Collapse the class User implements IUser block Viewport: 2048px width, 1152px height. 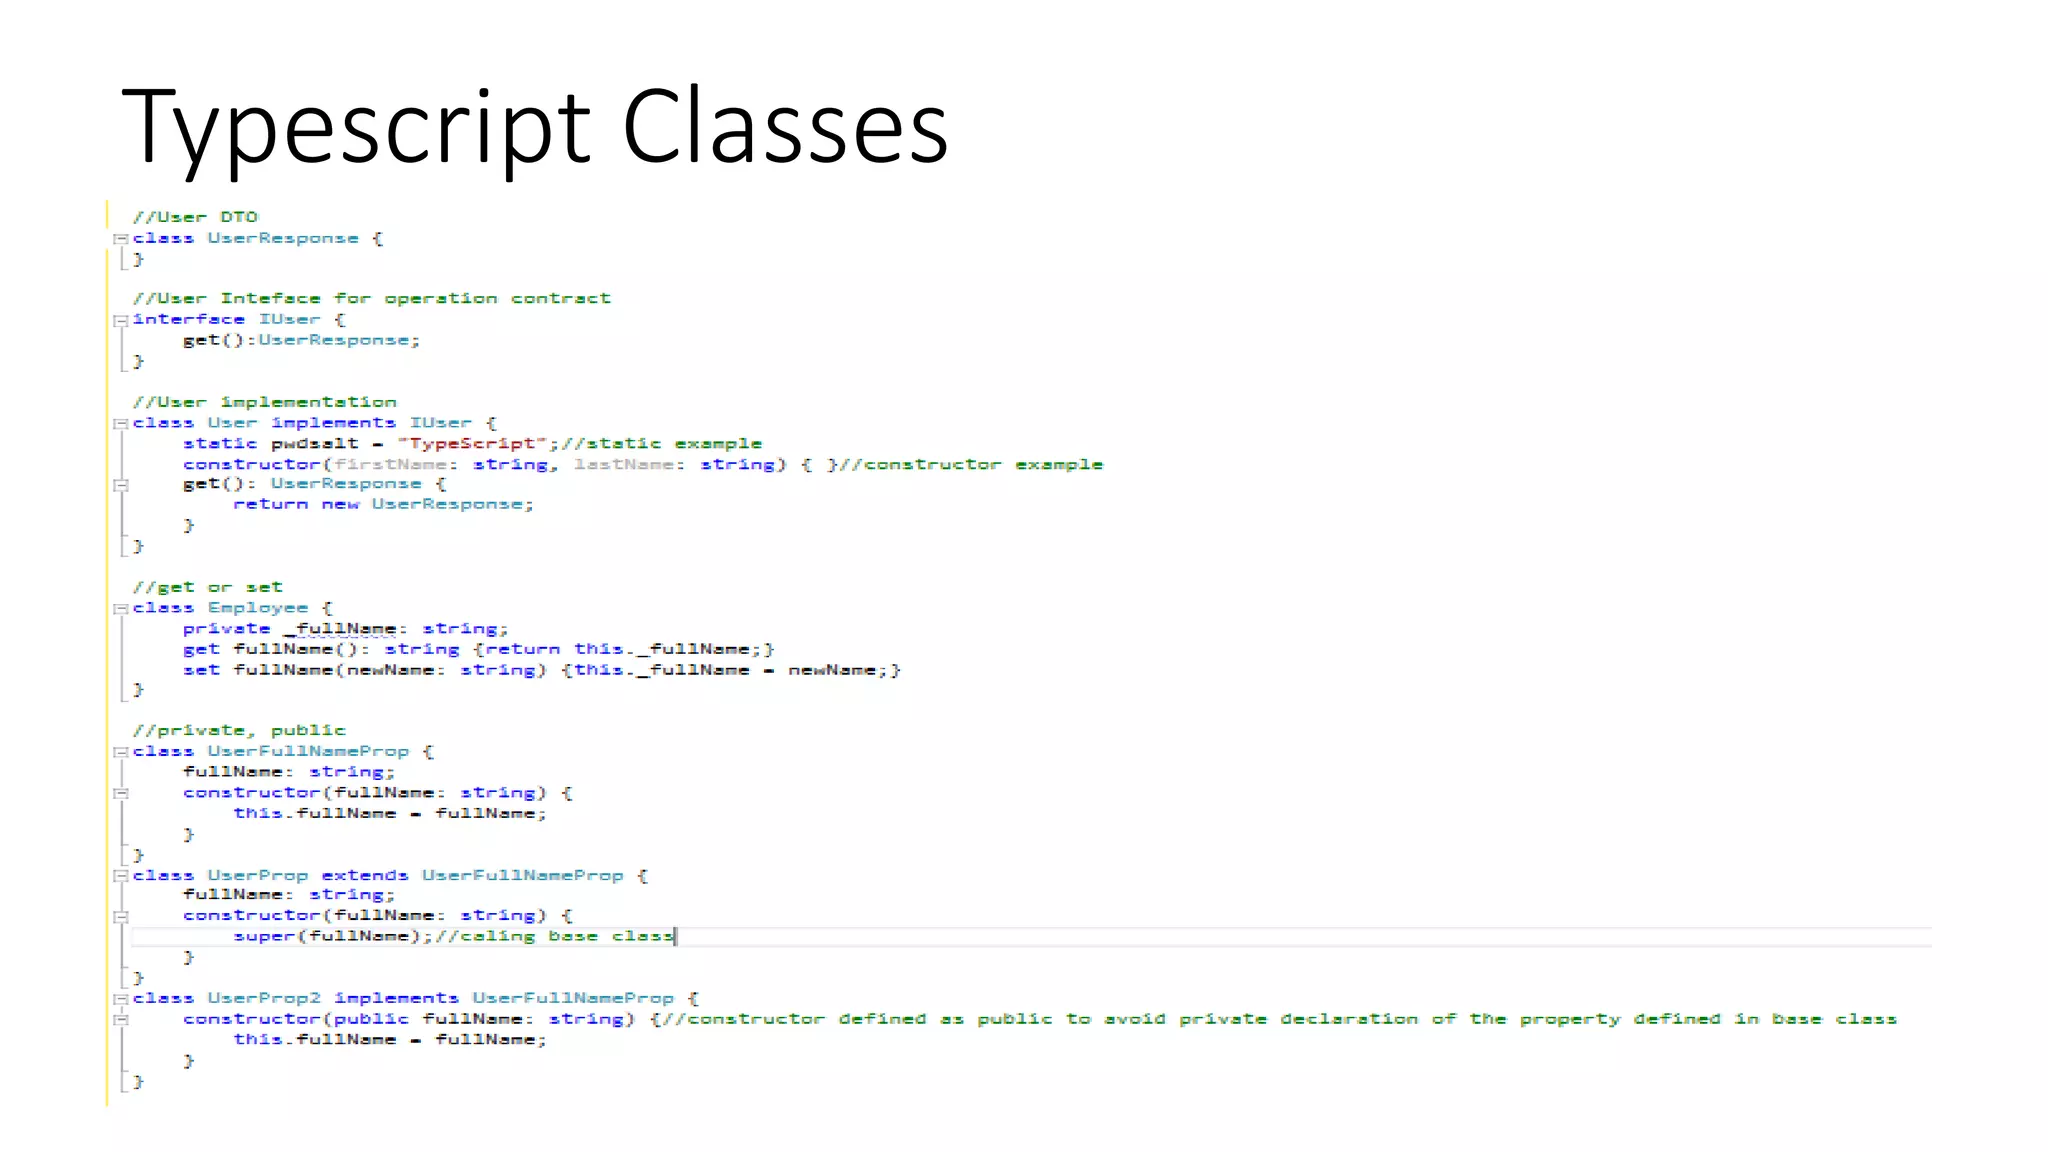(x=120, y=424)
